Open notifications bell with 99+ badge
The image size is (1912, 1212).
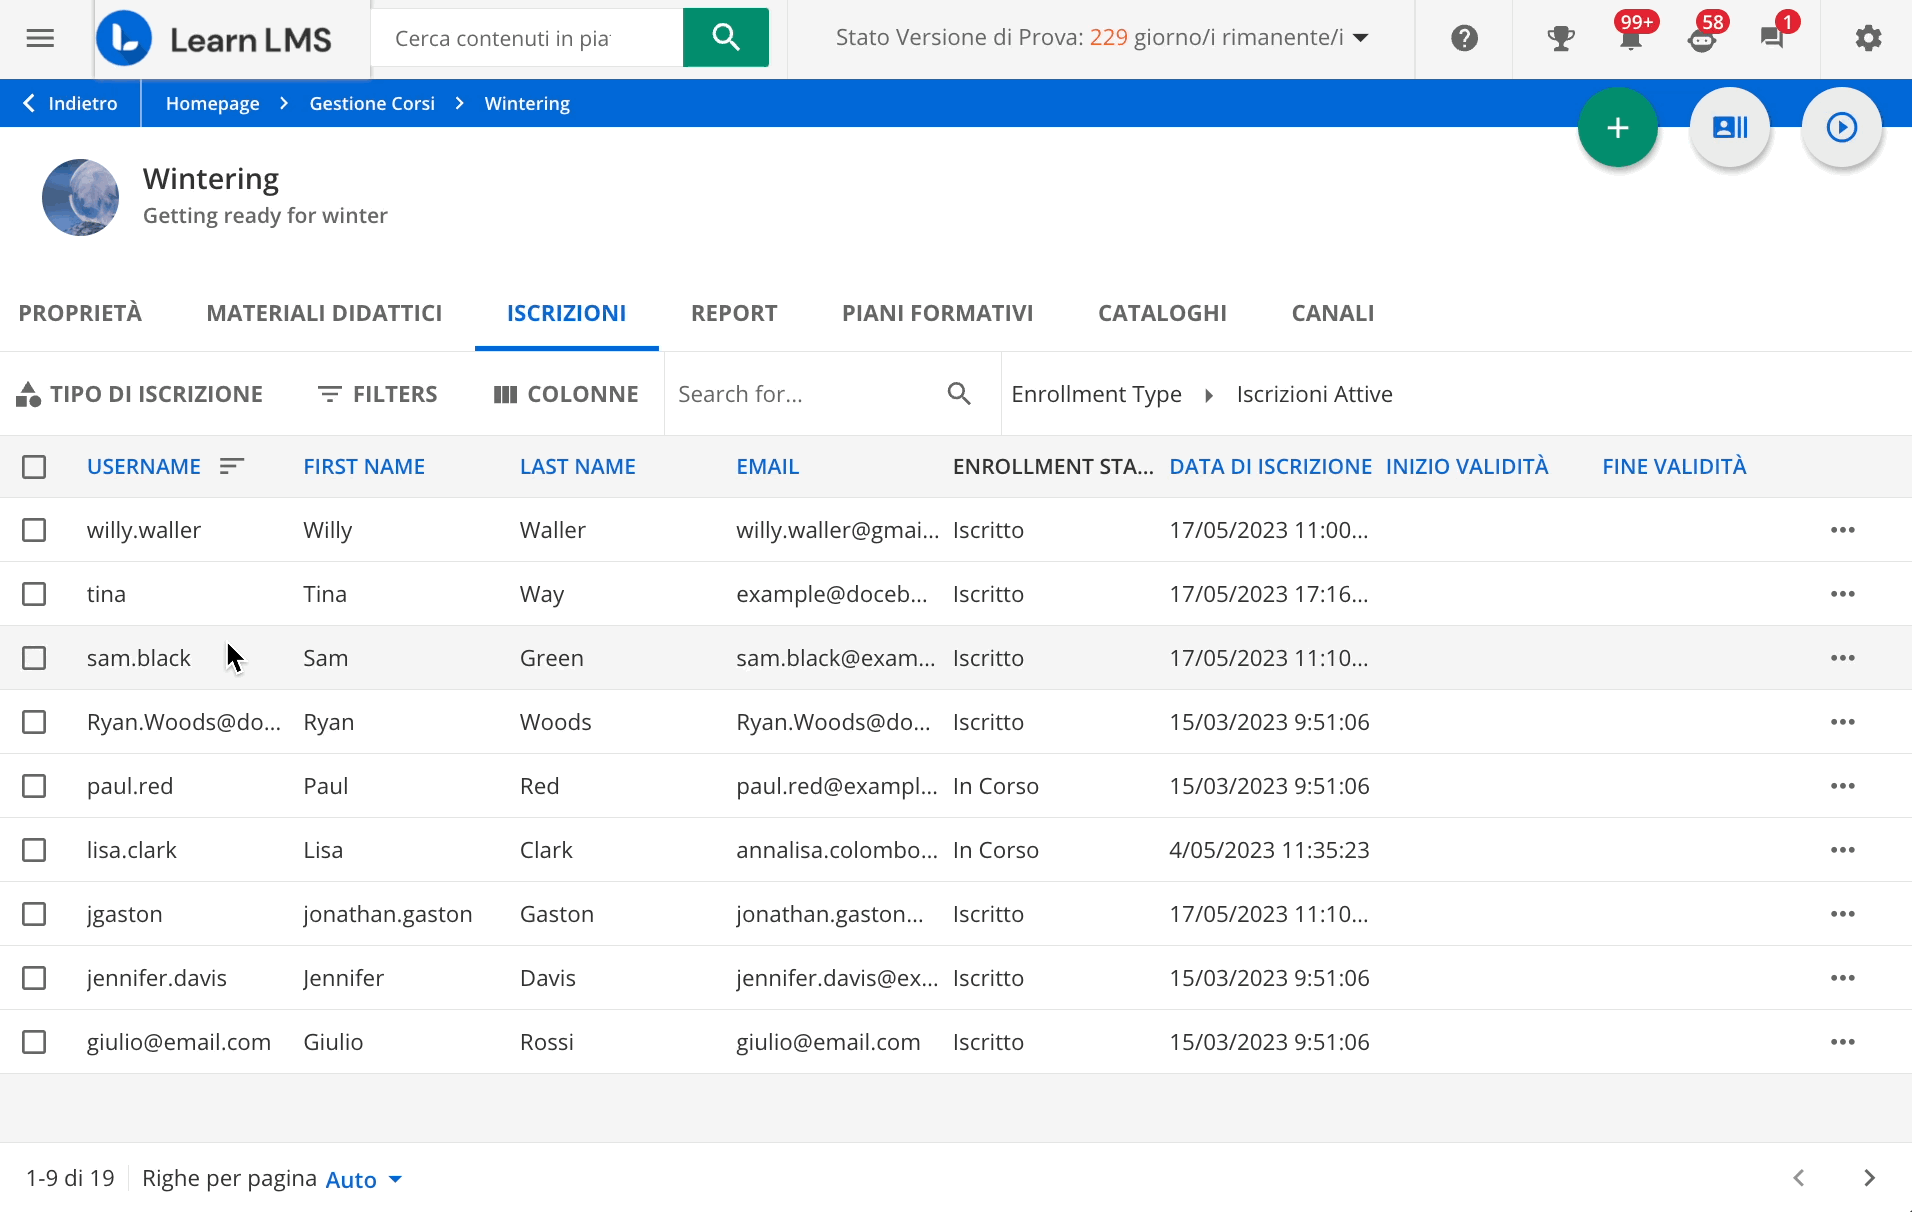(x=1631, y=39)
